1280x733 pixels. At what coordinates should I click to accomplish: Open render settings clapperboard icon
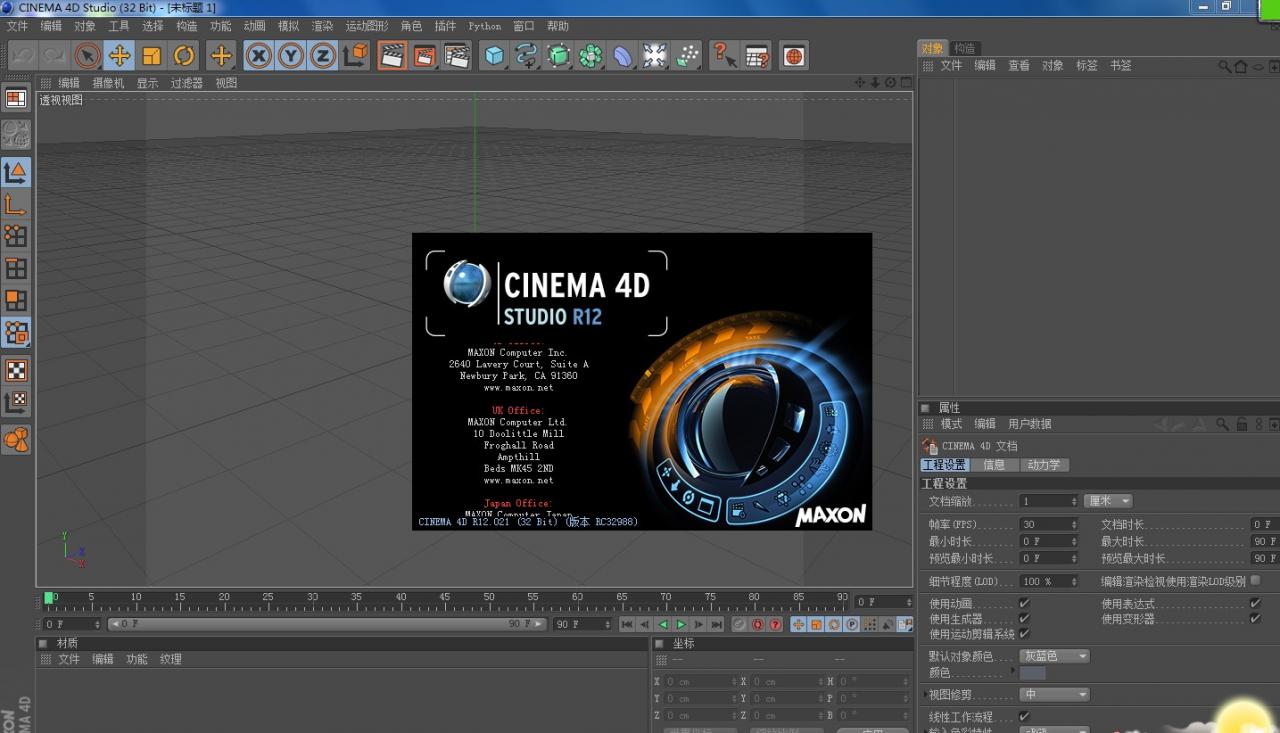457,56
